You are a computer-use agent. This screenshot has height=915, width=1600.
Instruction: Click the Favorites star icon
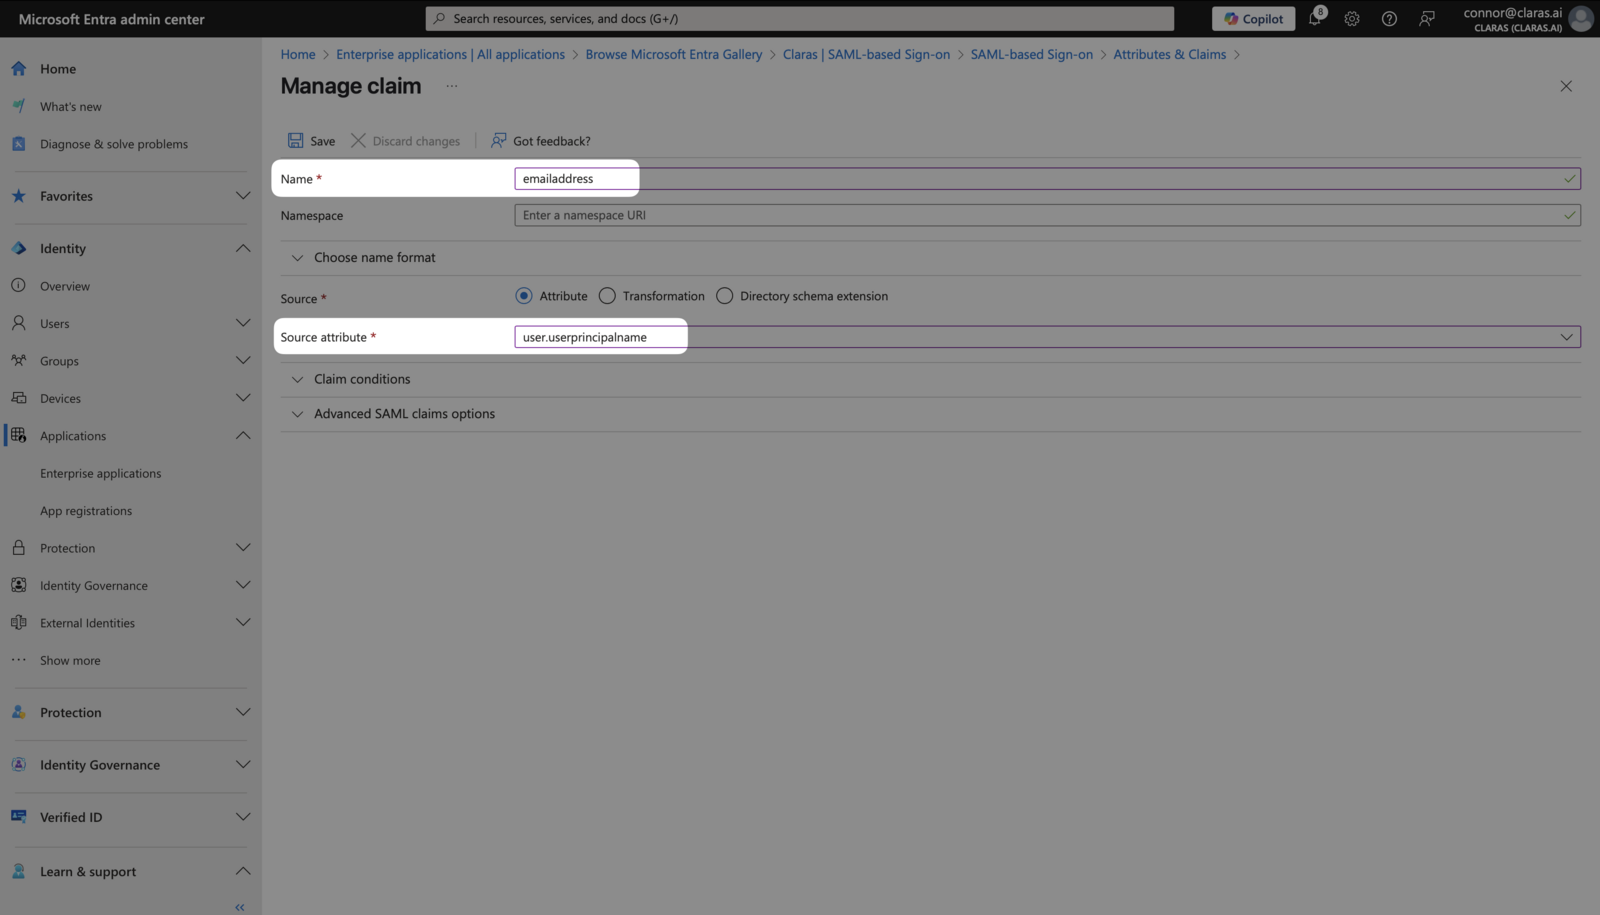pos(18,196)
